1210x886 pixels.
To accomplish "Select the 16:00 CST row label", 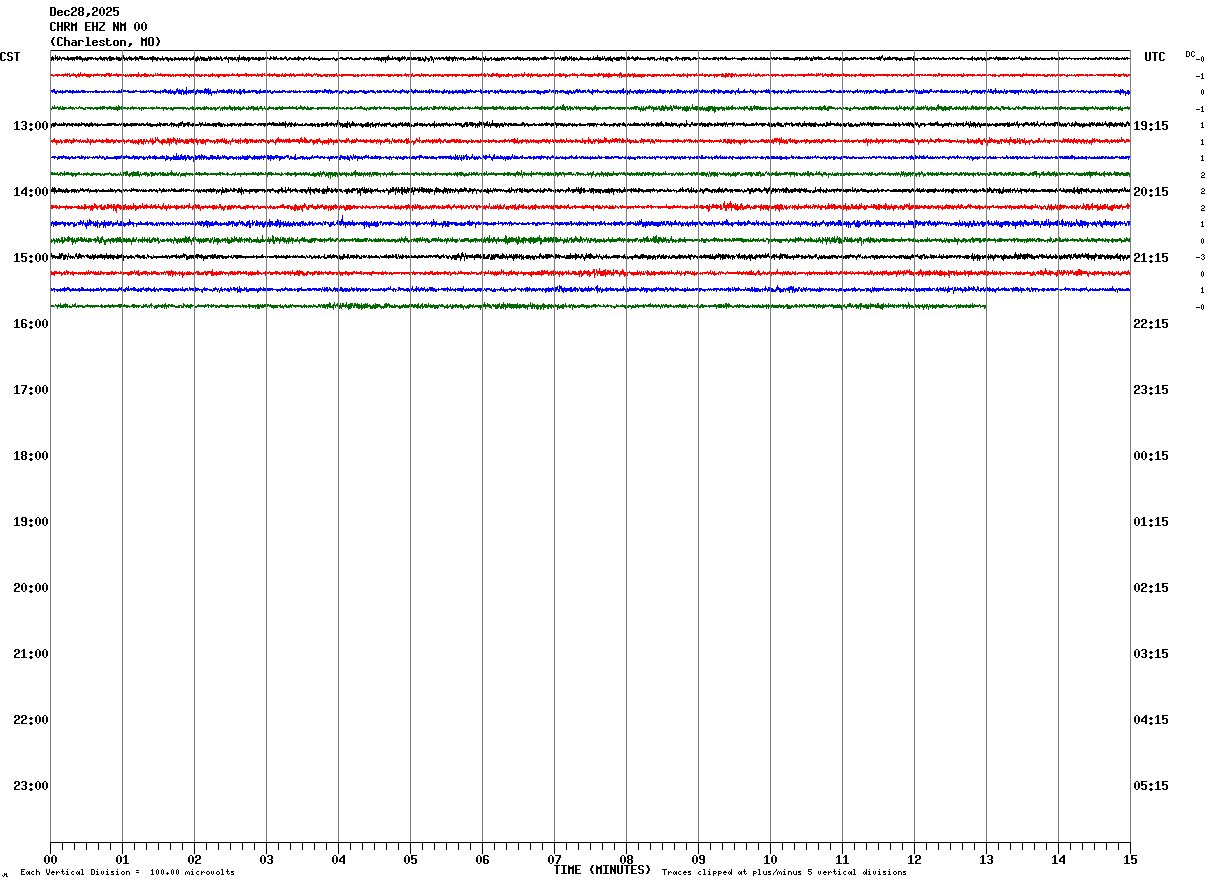I will click(x=31, y=324).
